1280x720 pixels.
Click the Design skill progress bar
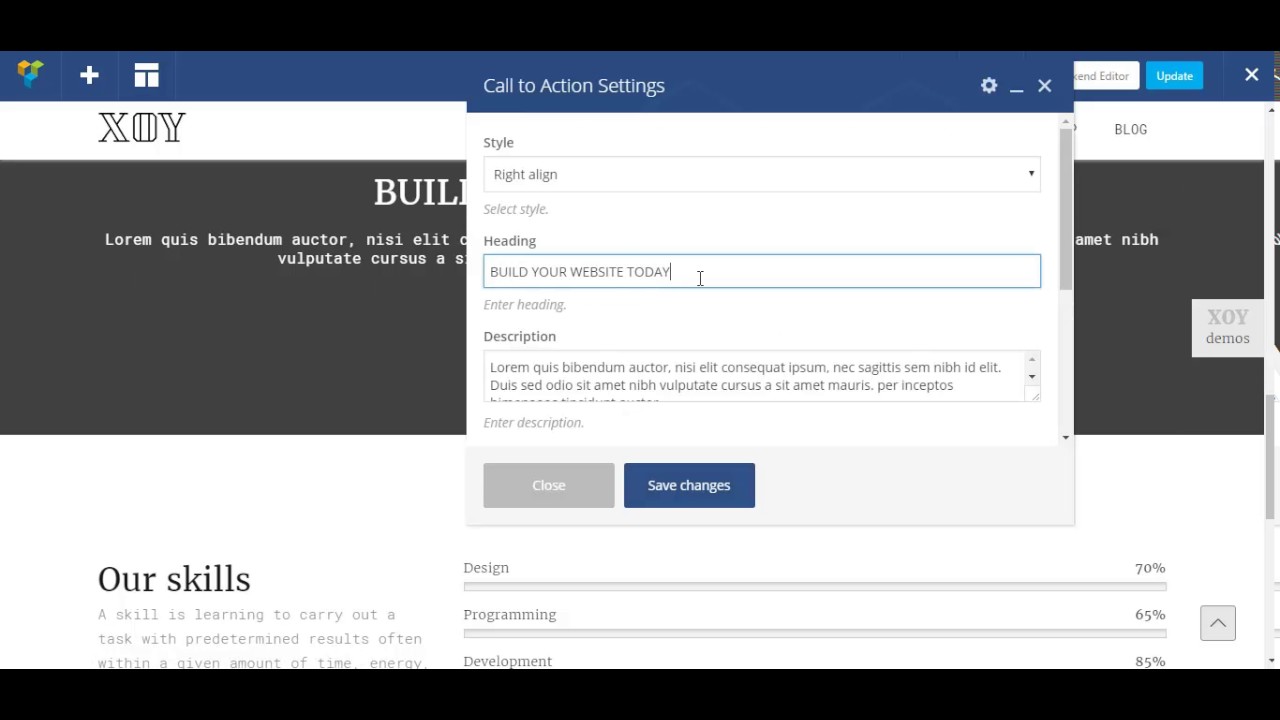coord(815,586)
